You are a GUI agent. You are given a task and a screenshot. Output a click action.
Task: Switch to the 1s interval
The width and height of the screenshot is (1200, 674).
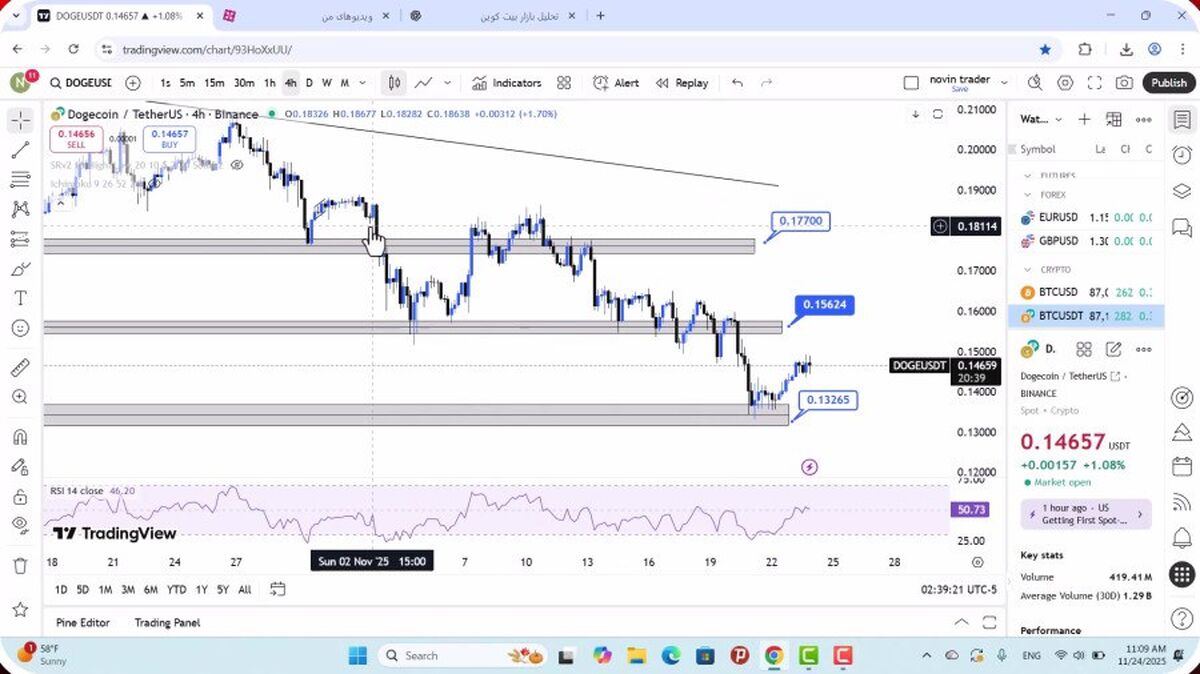coord(165,83)
